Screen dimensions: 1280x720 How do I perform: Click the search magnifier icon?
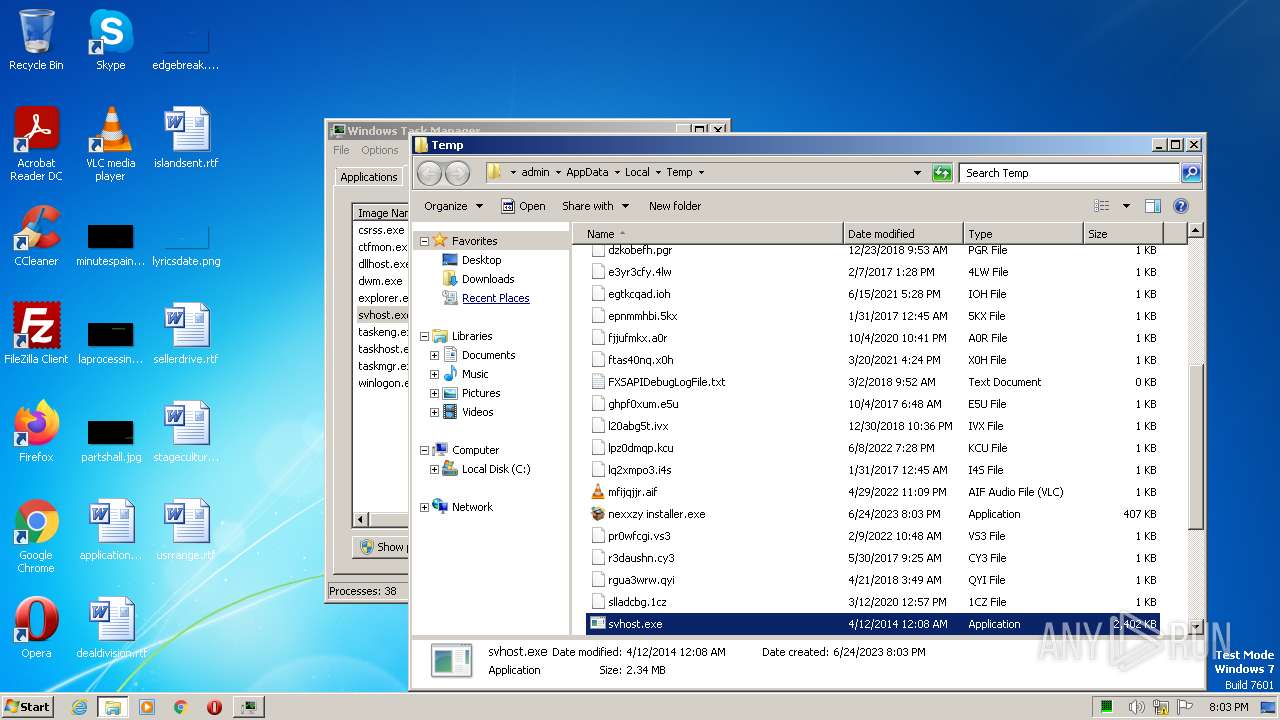(1190, 173)
